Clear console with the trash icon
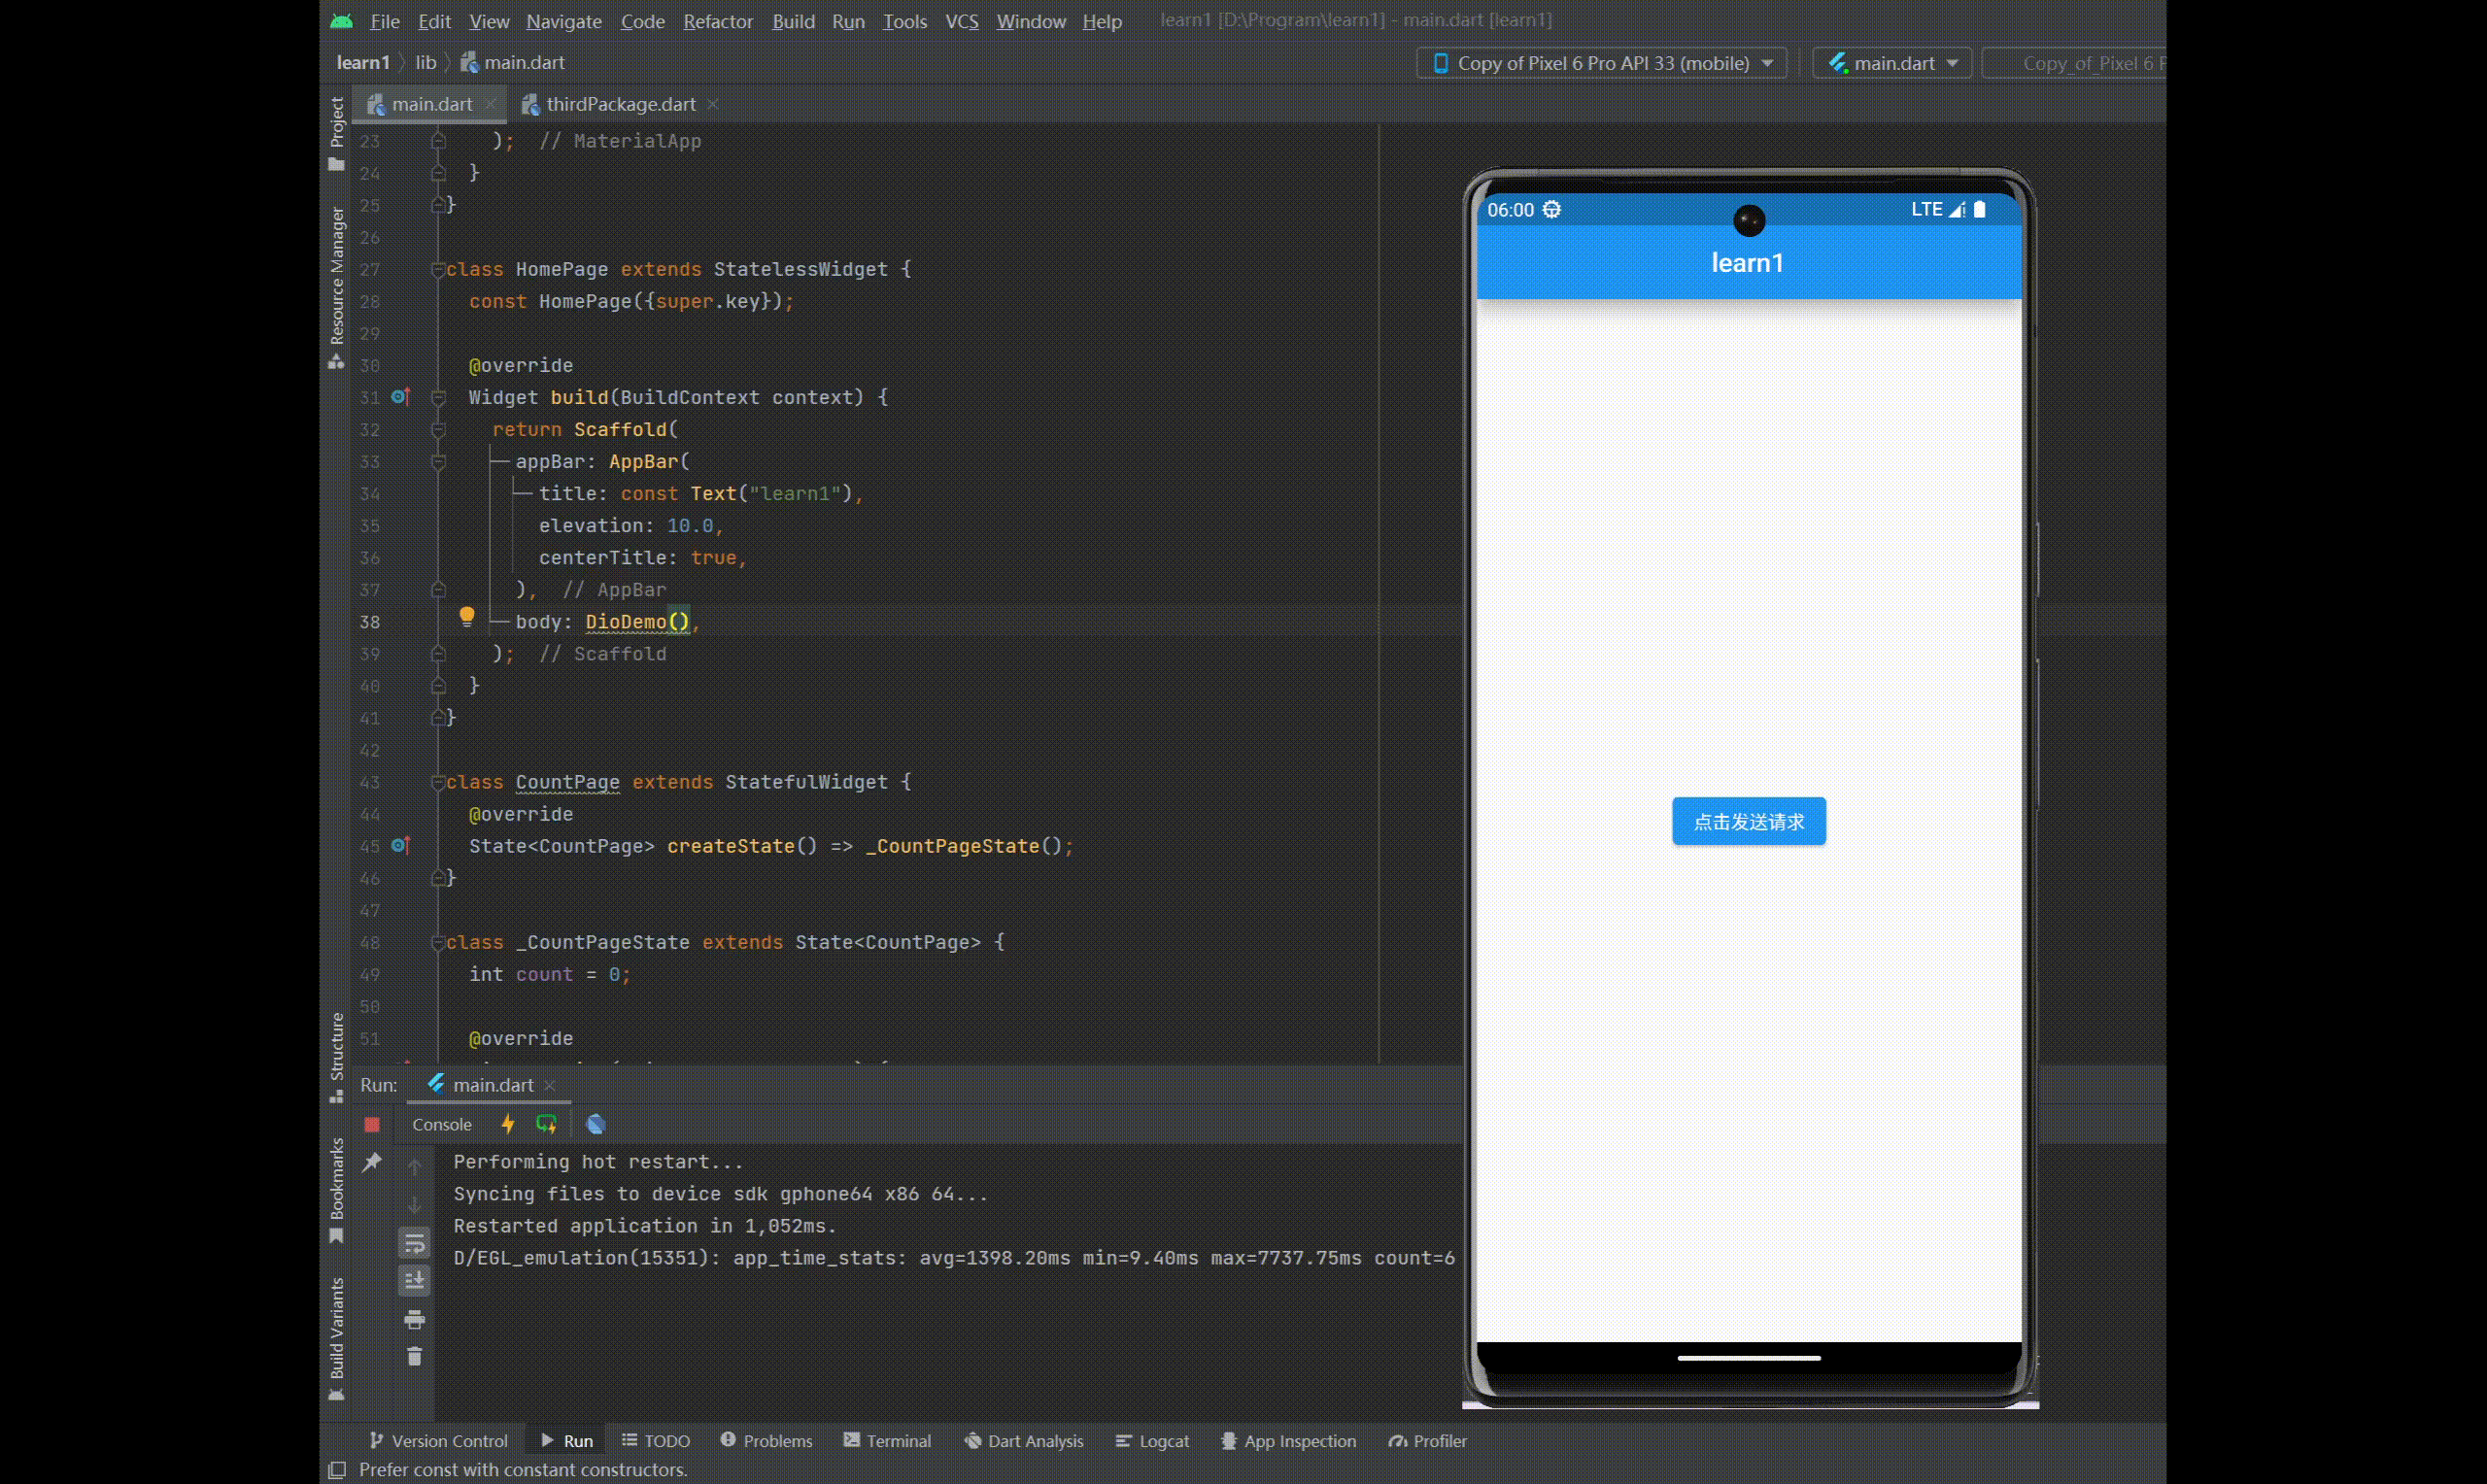The image size is (2487, 1484). click(x=414, y=1357)
